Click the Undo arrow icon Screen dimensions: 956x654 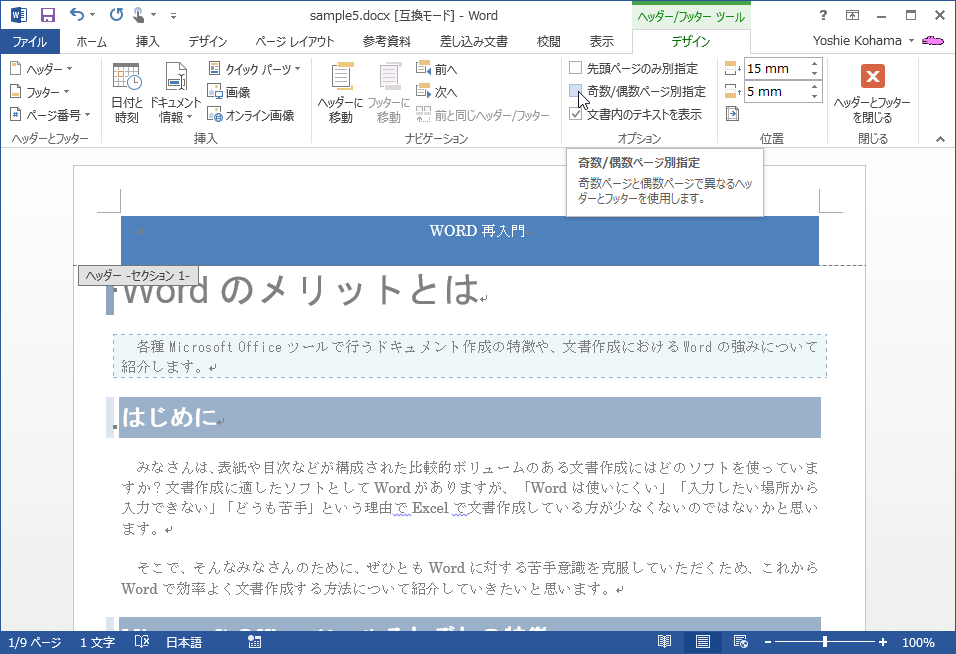76,15
